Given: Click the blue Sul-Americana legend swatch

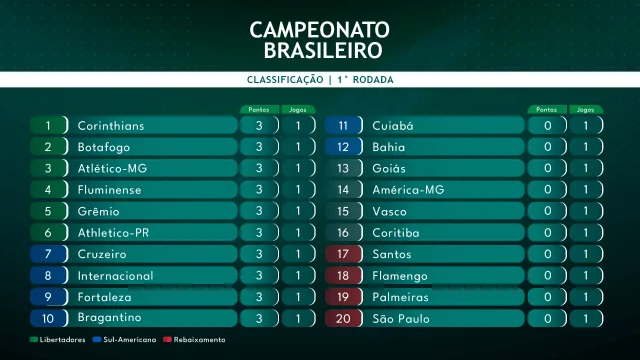Looking at the screenshot, I should pos(97,340).
